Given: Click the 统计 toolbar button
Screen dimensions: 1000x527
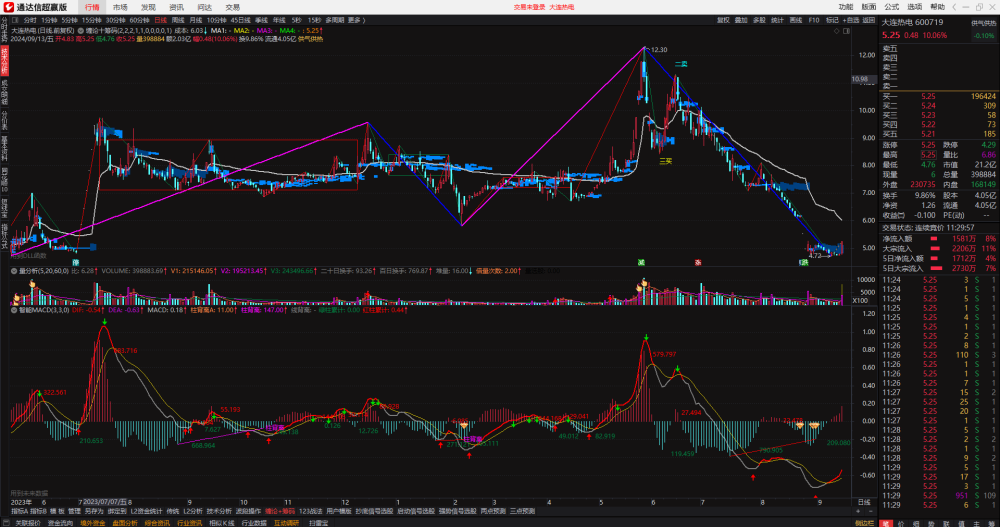Looking at the screenshot, I should coord(777,20).
